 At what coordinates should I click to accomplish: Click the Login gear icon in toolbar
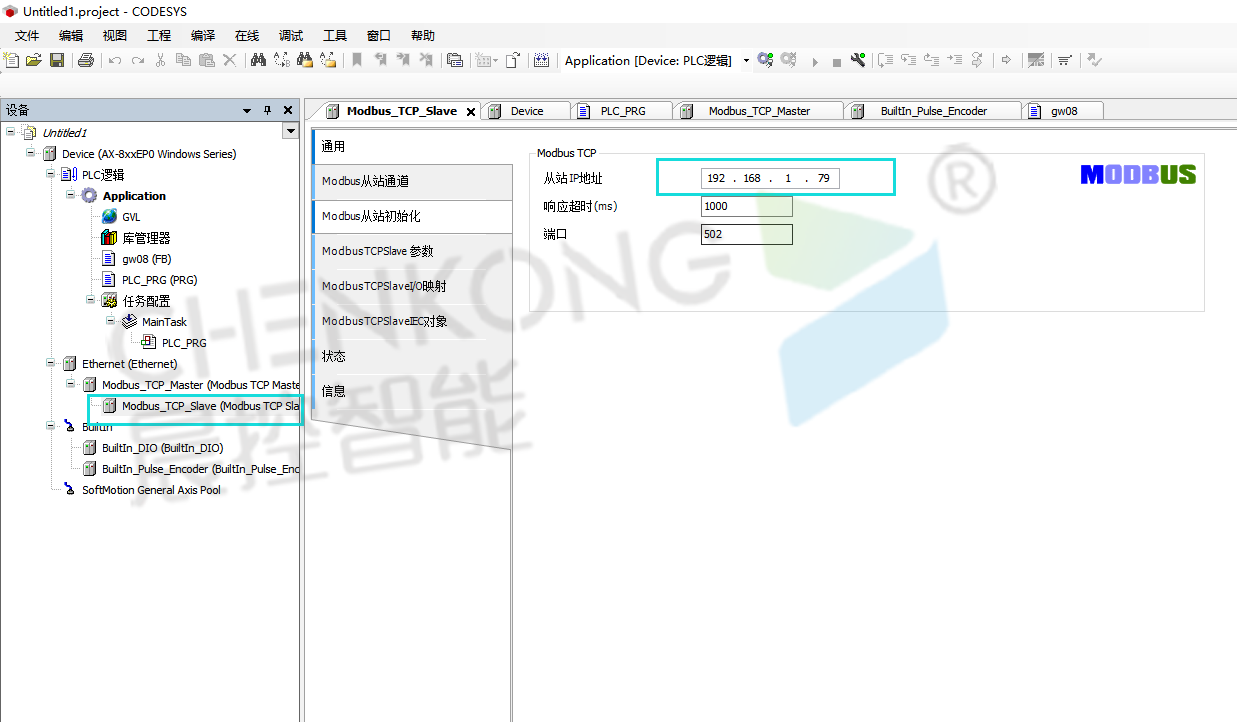[765, 60]
